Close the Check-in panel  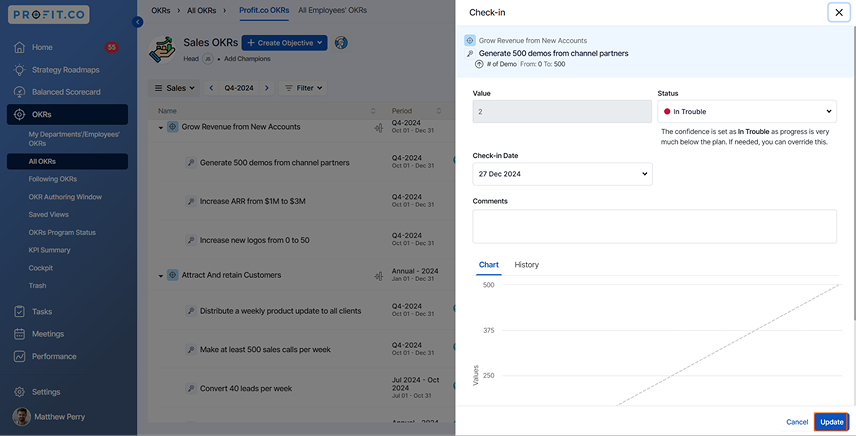[x=839, y=12]
